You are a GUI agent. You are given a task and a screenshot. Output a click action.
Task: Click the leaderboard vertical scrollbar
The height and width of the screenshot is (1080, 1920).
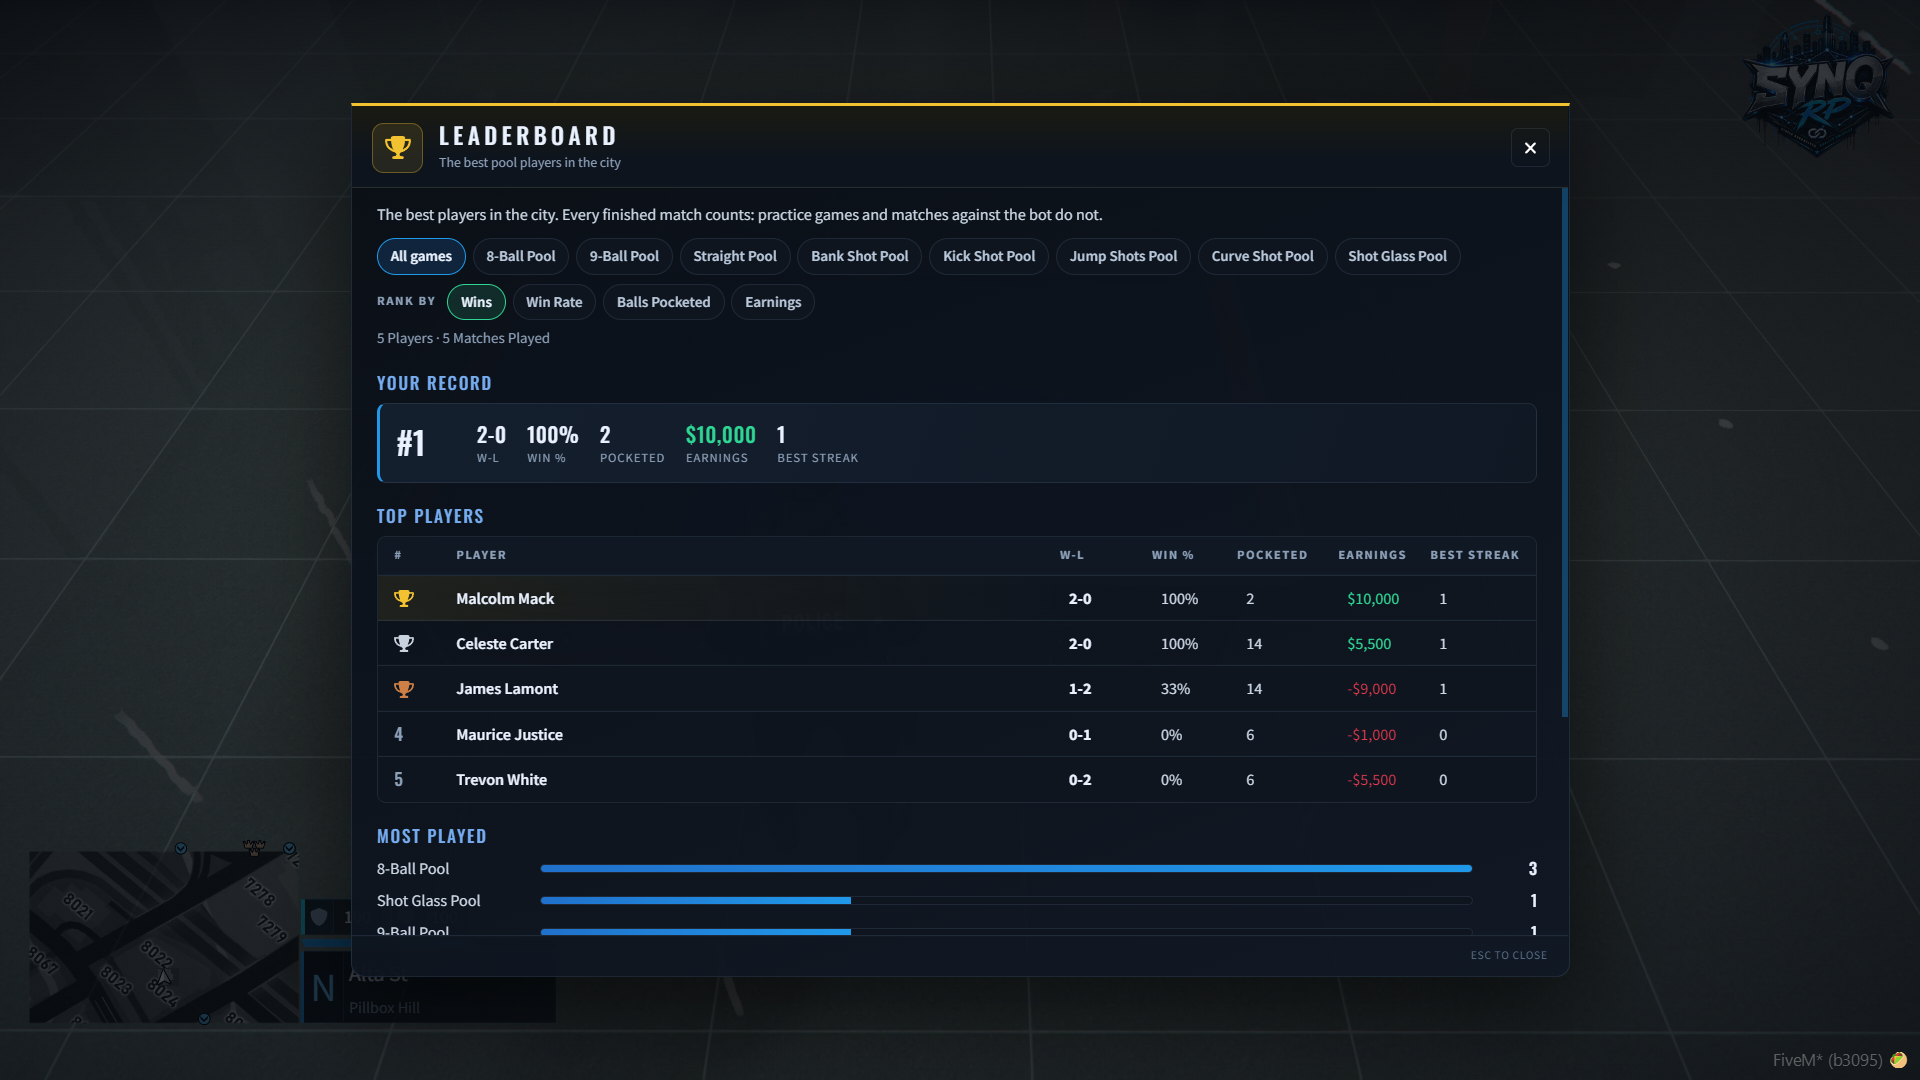tap(1564, 452)
